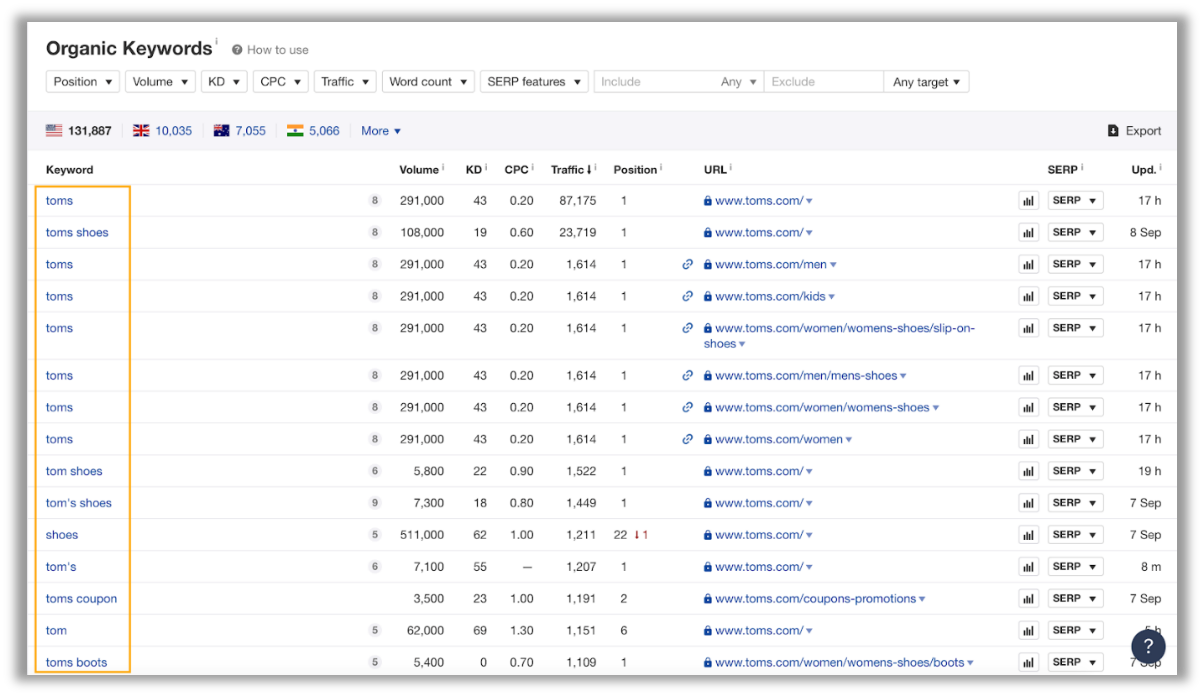Open the round question mark help button
1204x697 pixels.
(1148, 645)
